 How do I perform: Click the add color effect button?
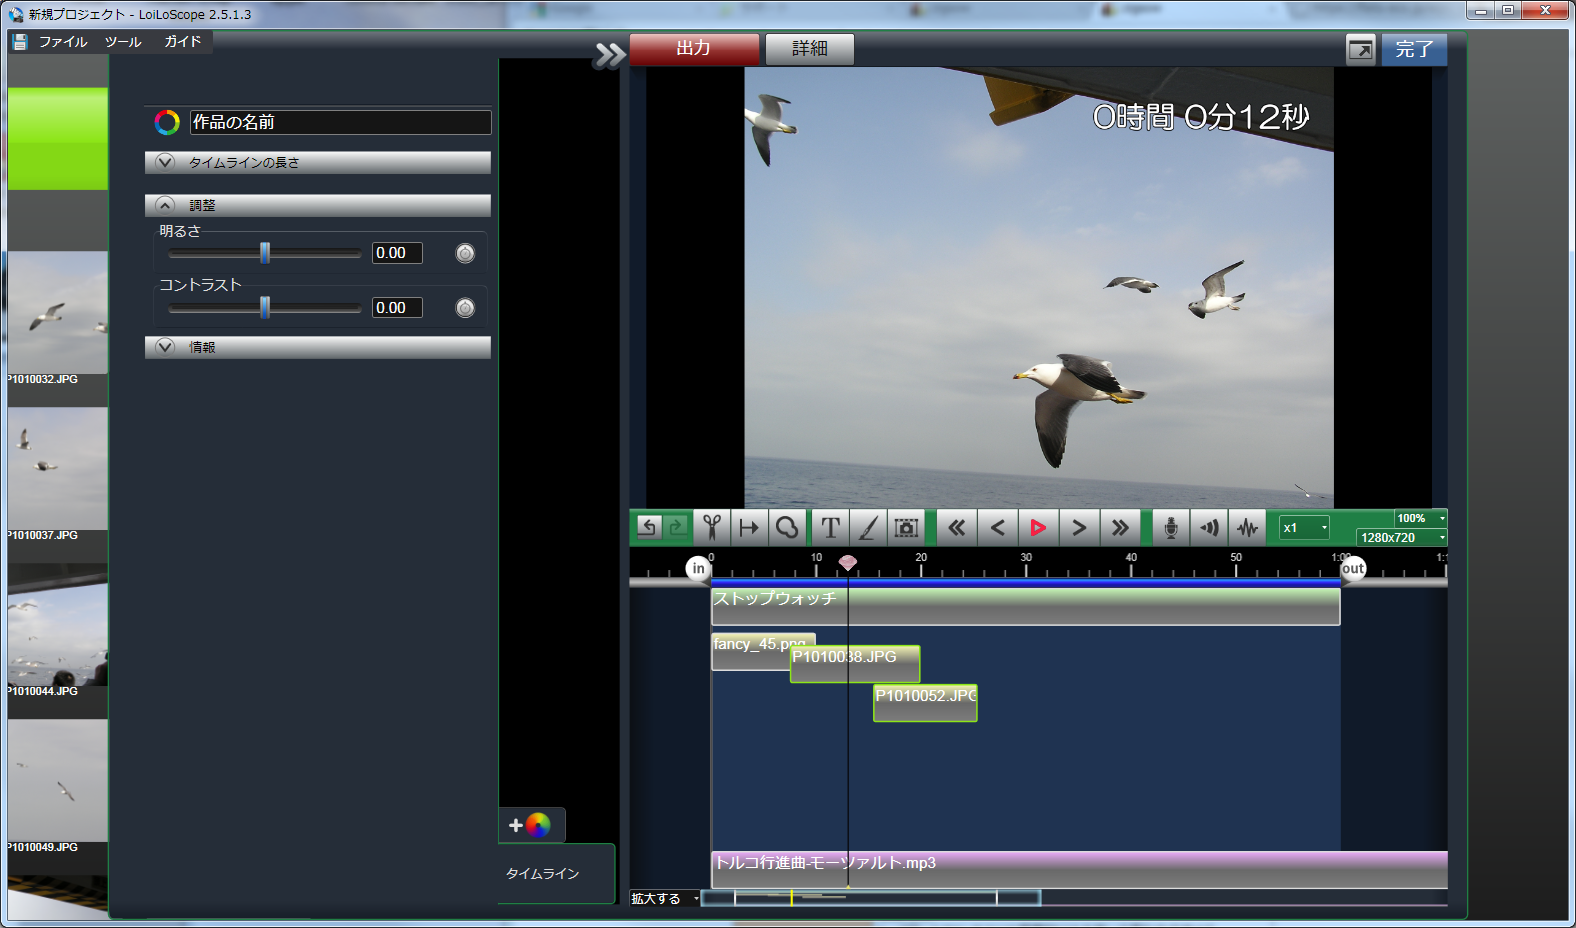[530, 825]
